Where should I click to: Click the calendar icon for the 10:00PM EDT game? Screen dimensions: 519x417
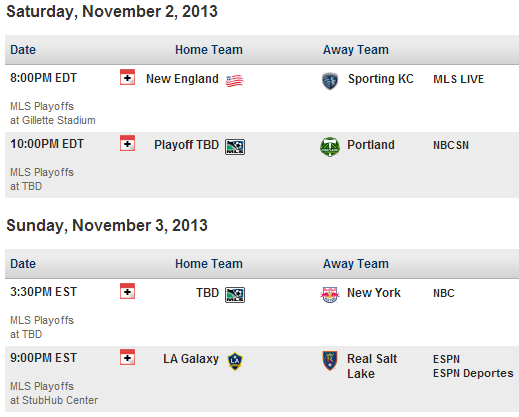coord(127,143)
